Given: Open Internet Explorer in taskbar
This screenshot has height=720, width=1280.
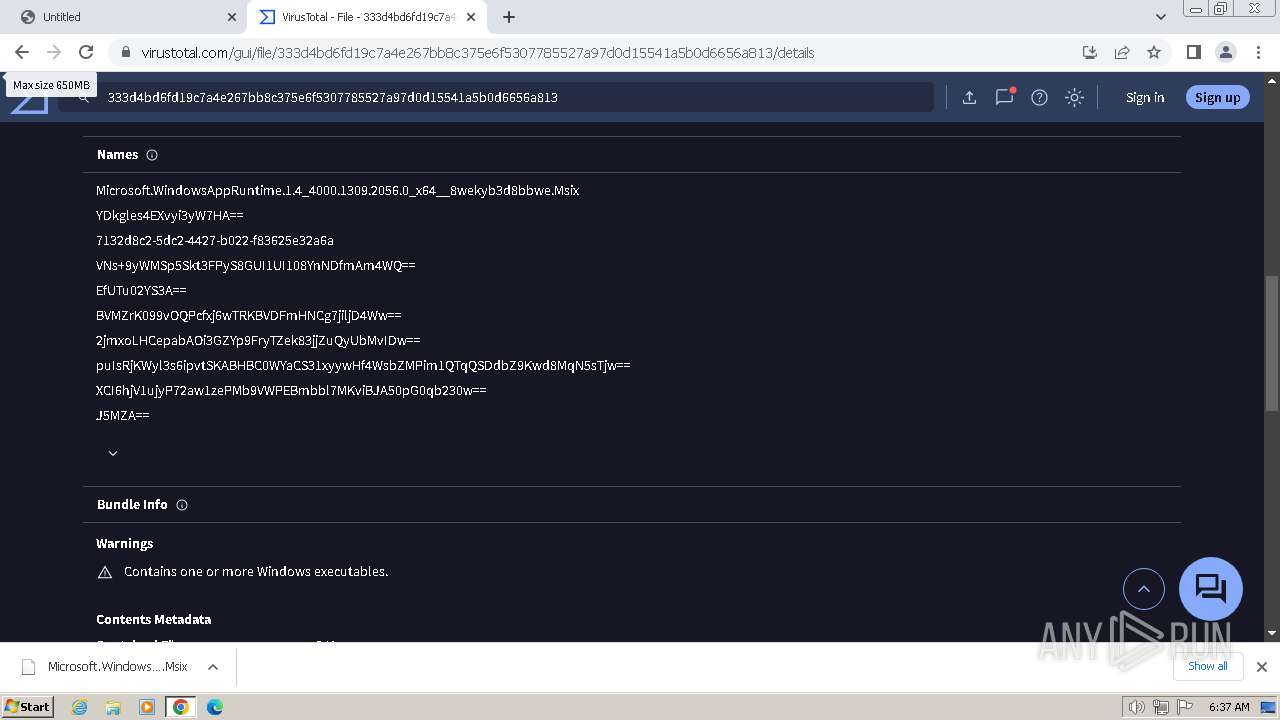Looking at the screenshot, I should click(x=79, y=707).
